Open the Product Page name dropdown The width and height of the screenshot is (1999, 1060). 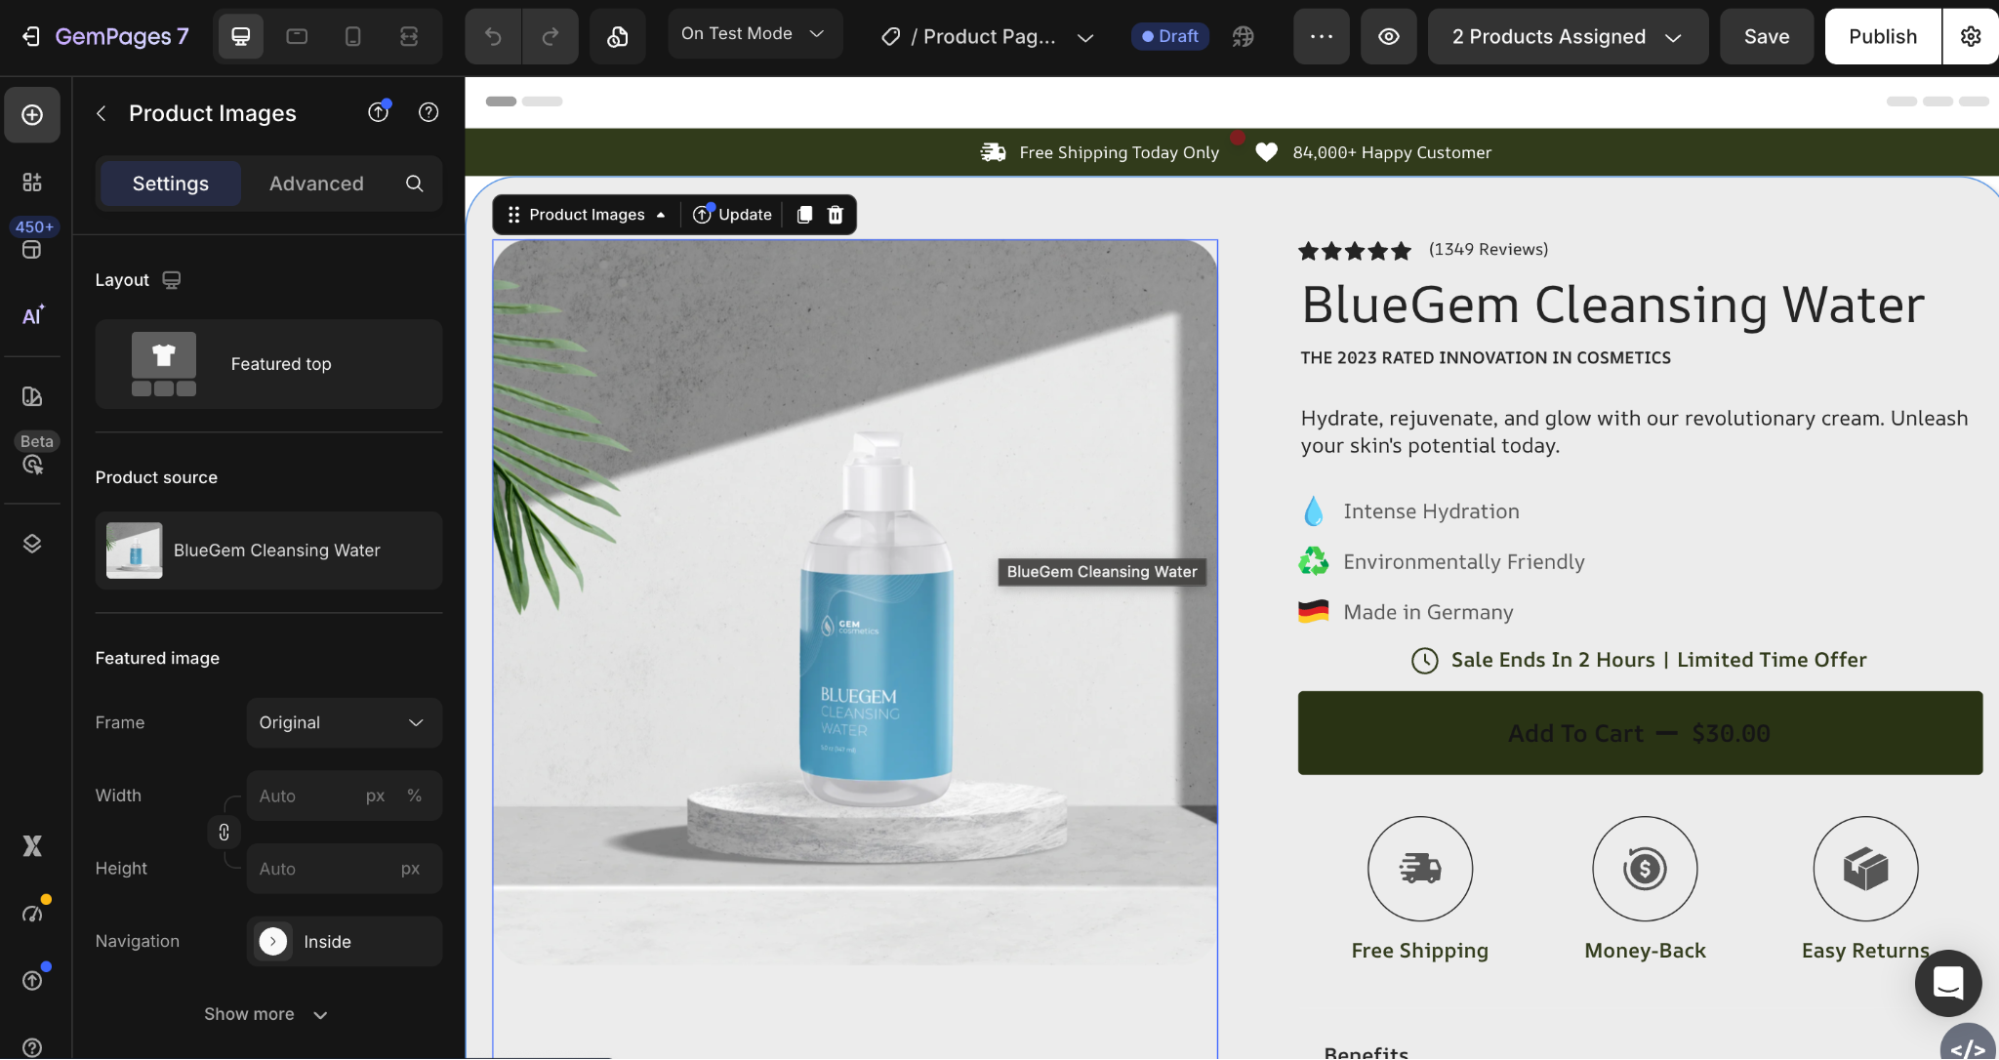[x=987, y=37]
